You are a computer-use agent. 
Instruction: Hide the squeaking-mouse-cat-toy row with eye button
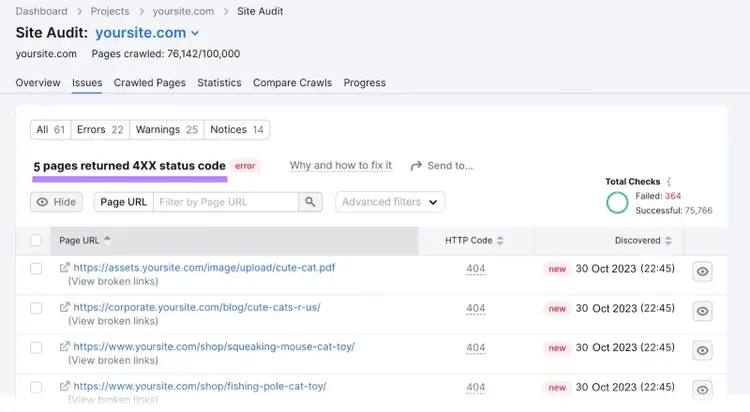pos(702,350)
